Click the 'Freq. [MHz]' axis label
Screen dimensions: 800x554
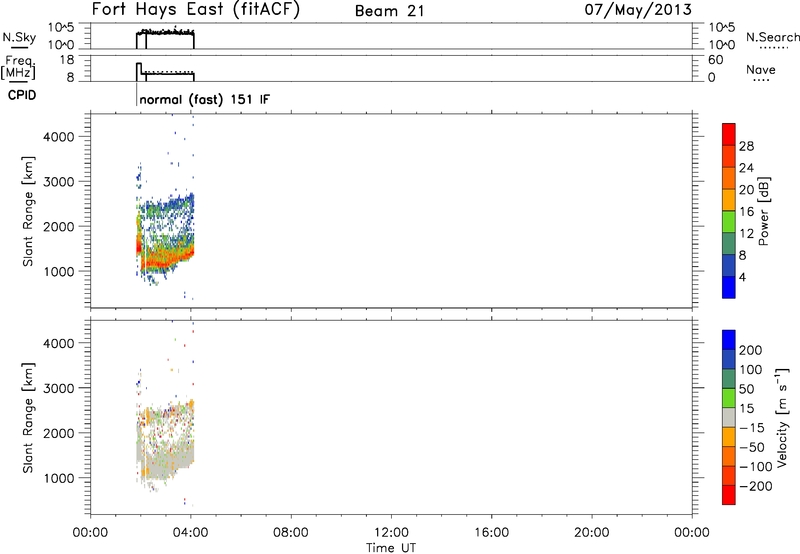(18, 68)
